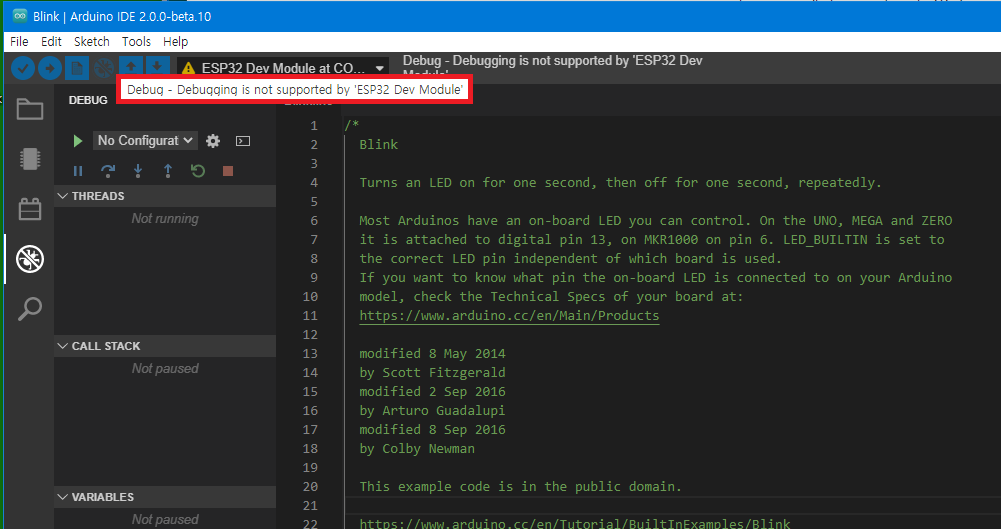Click the Step Into debug control
Image resolution: width=1001 pixels, height=529 pixels.
coord(138,171)
